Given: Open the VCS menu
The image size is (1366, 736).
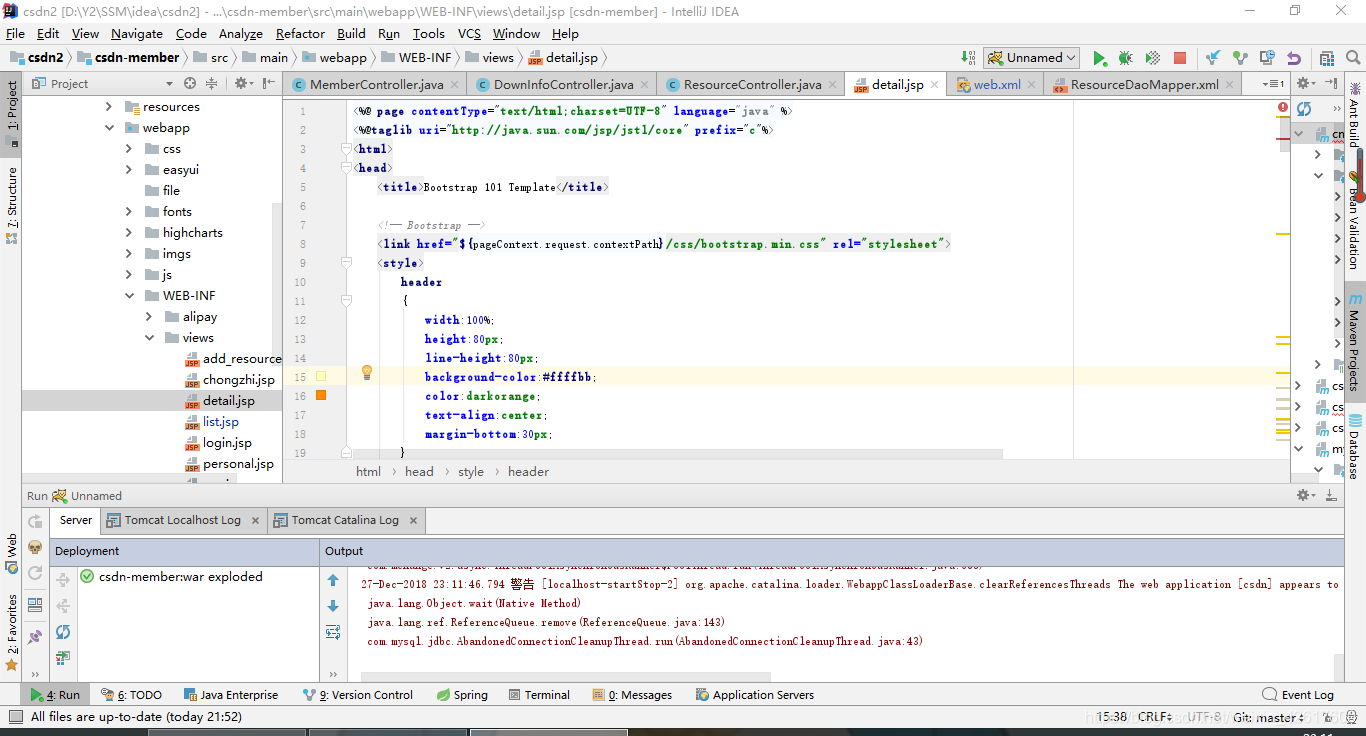Looking at the screenshot, I should tap(469, 34).
